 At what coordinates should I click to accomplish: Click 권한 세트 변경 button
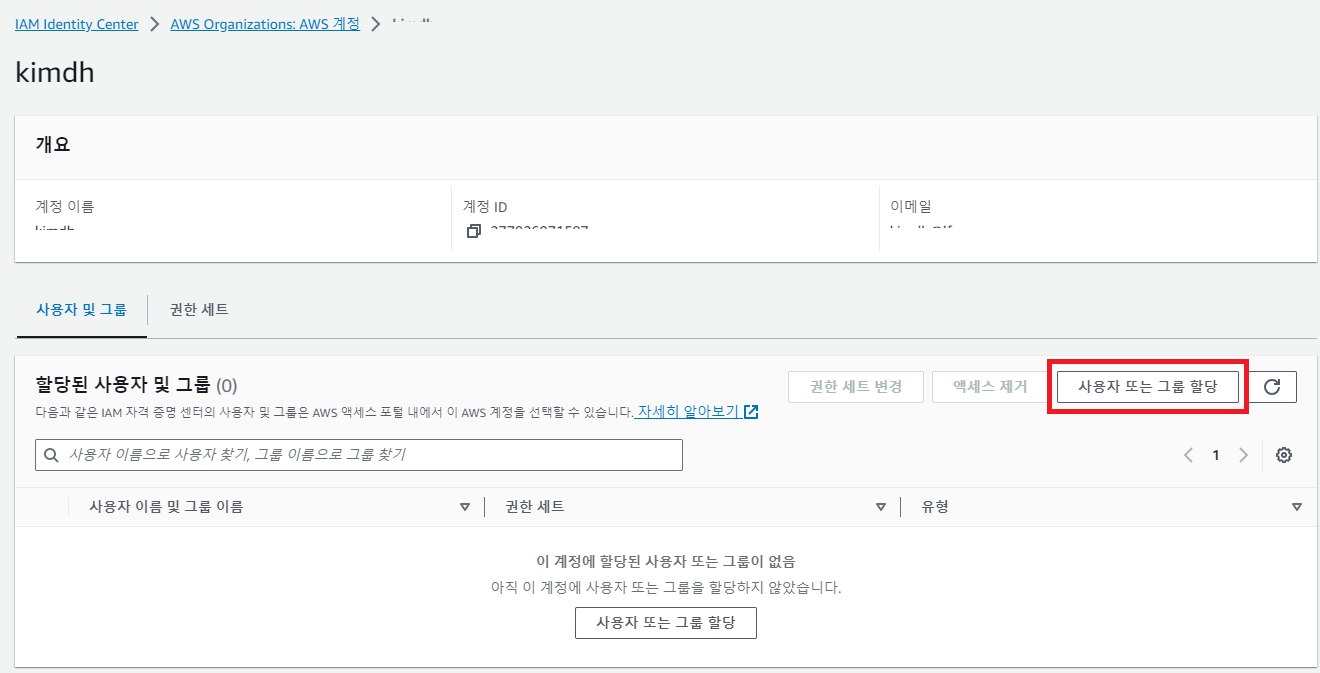[855, 387]
